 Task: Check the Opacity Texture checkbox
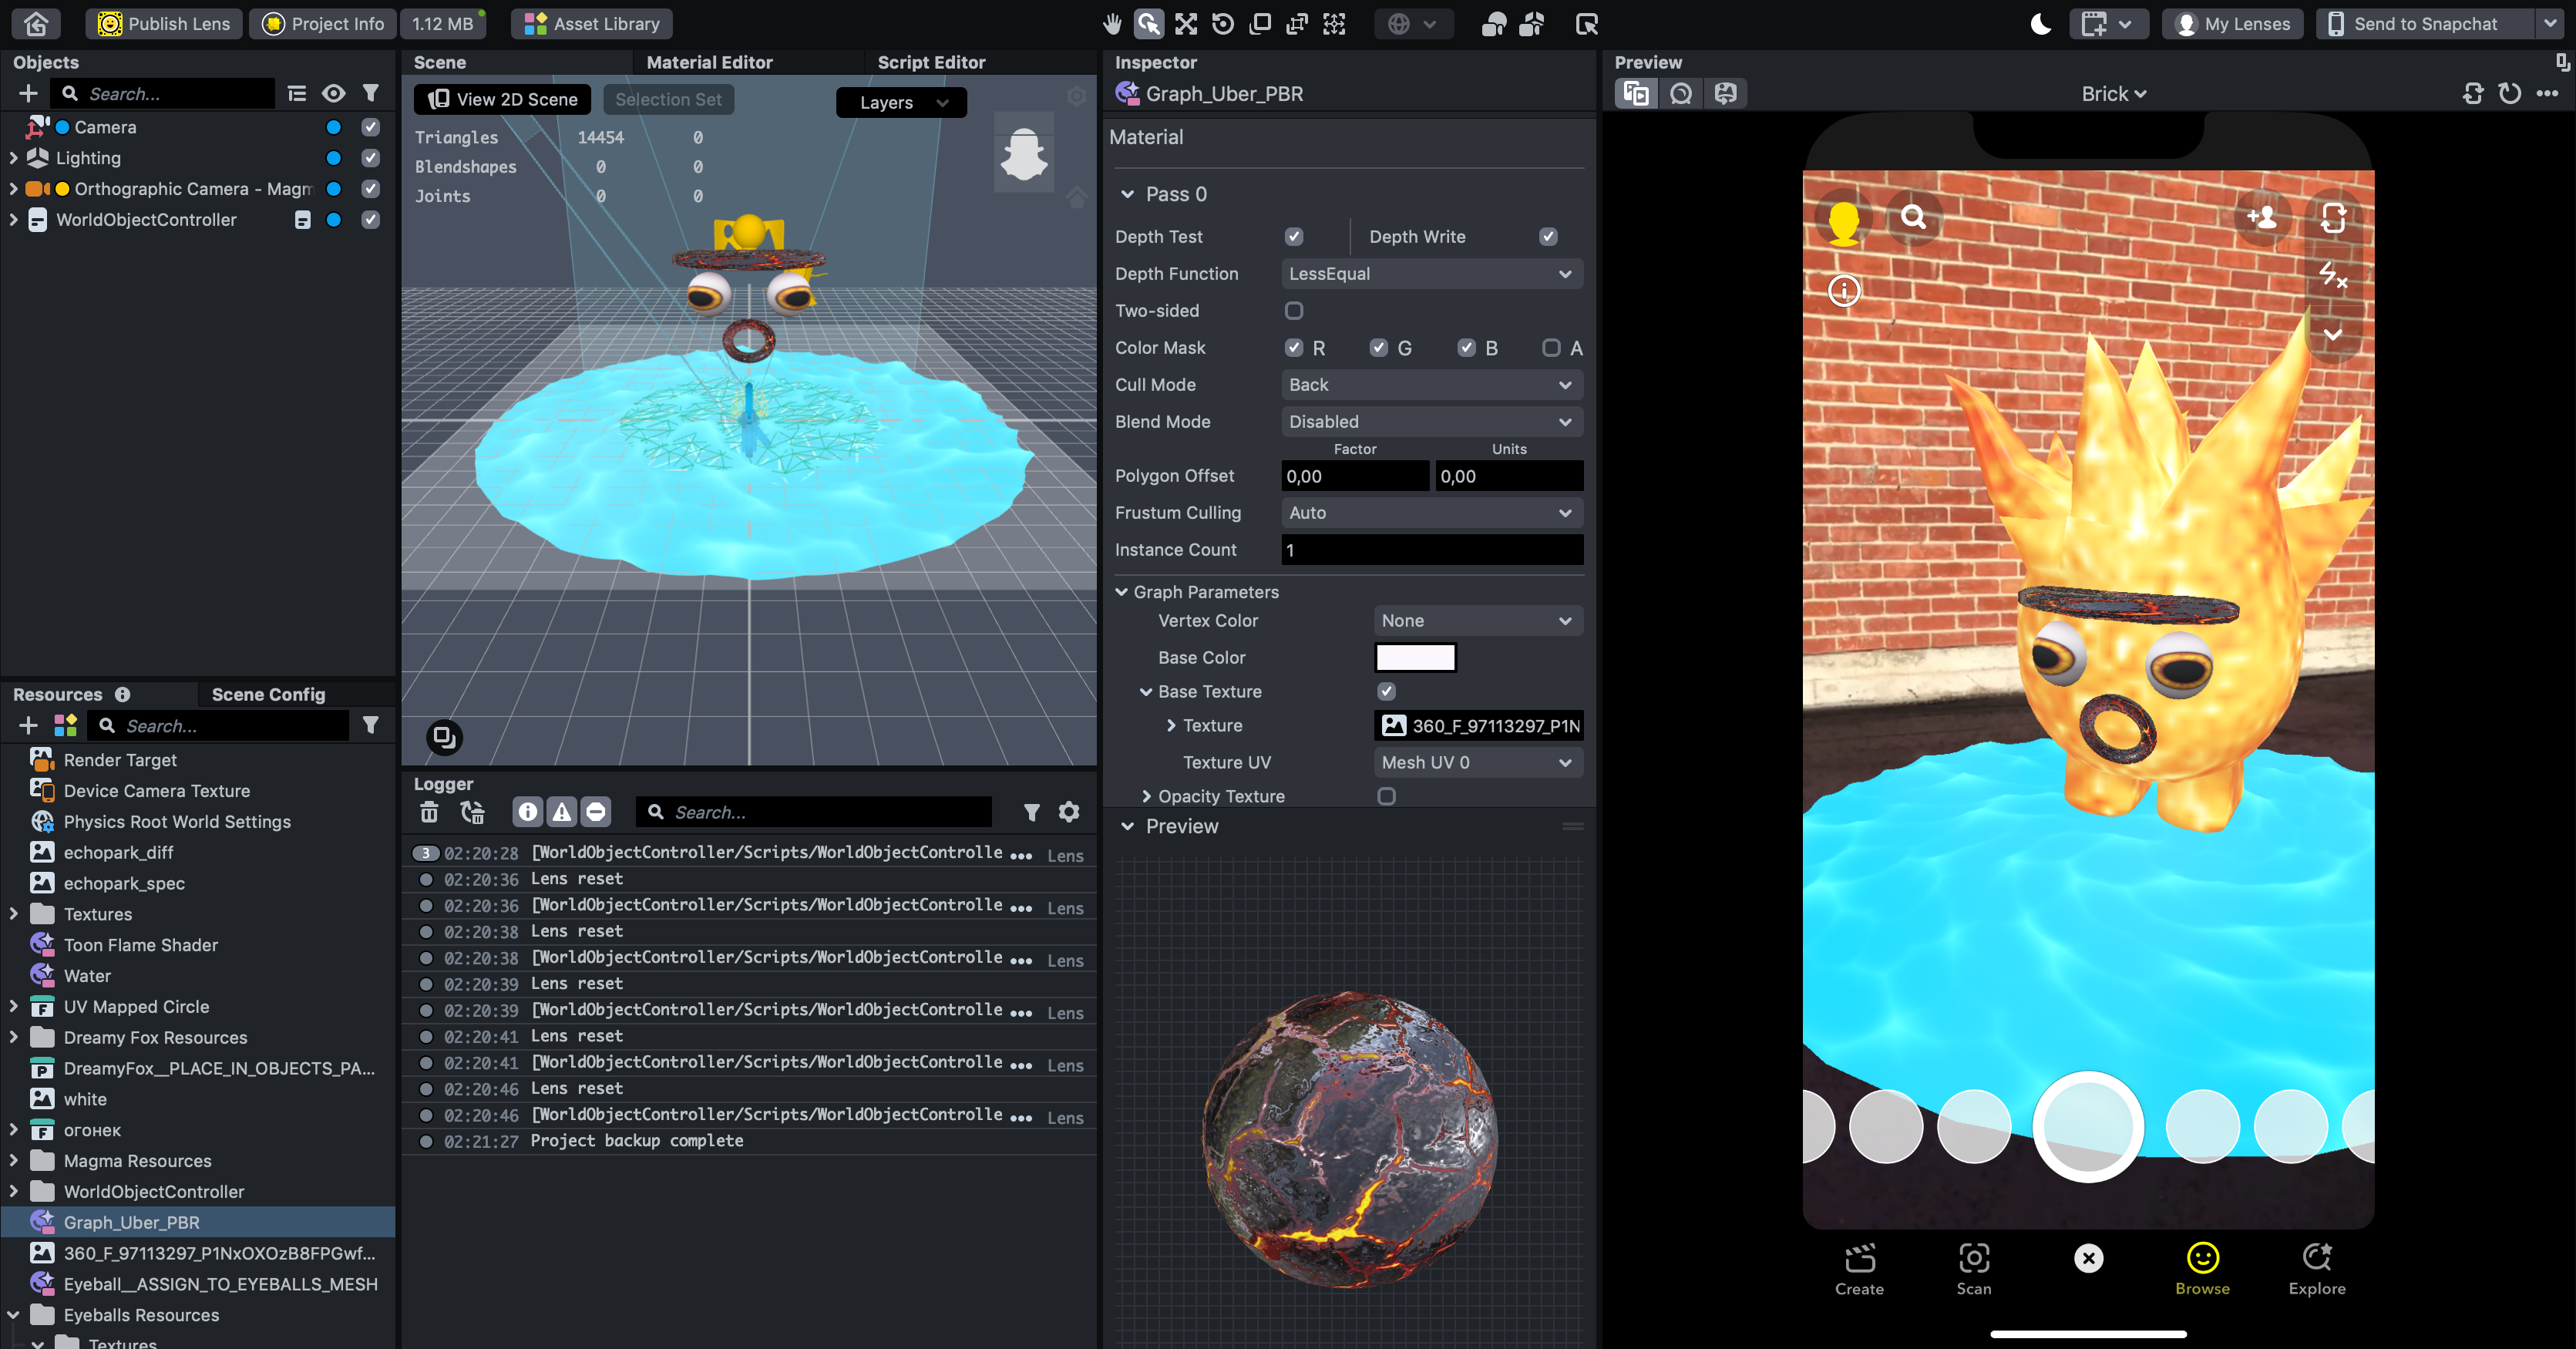pos(1386,796)
